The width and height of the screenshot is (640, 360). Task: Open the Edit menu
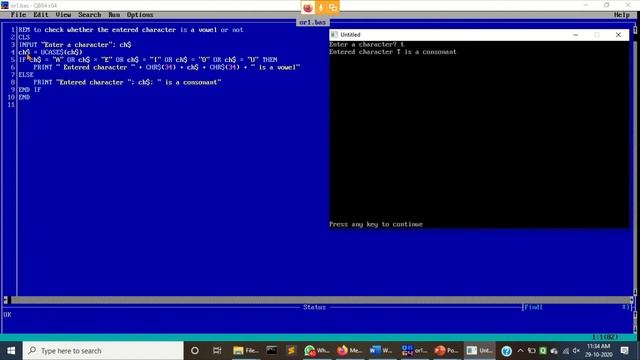[x=41, y=15]
